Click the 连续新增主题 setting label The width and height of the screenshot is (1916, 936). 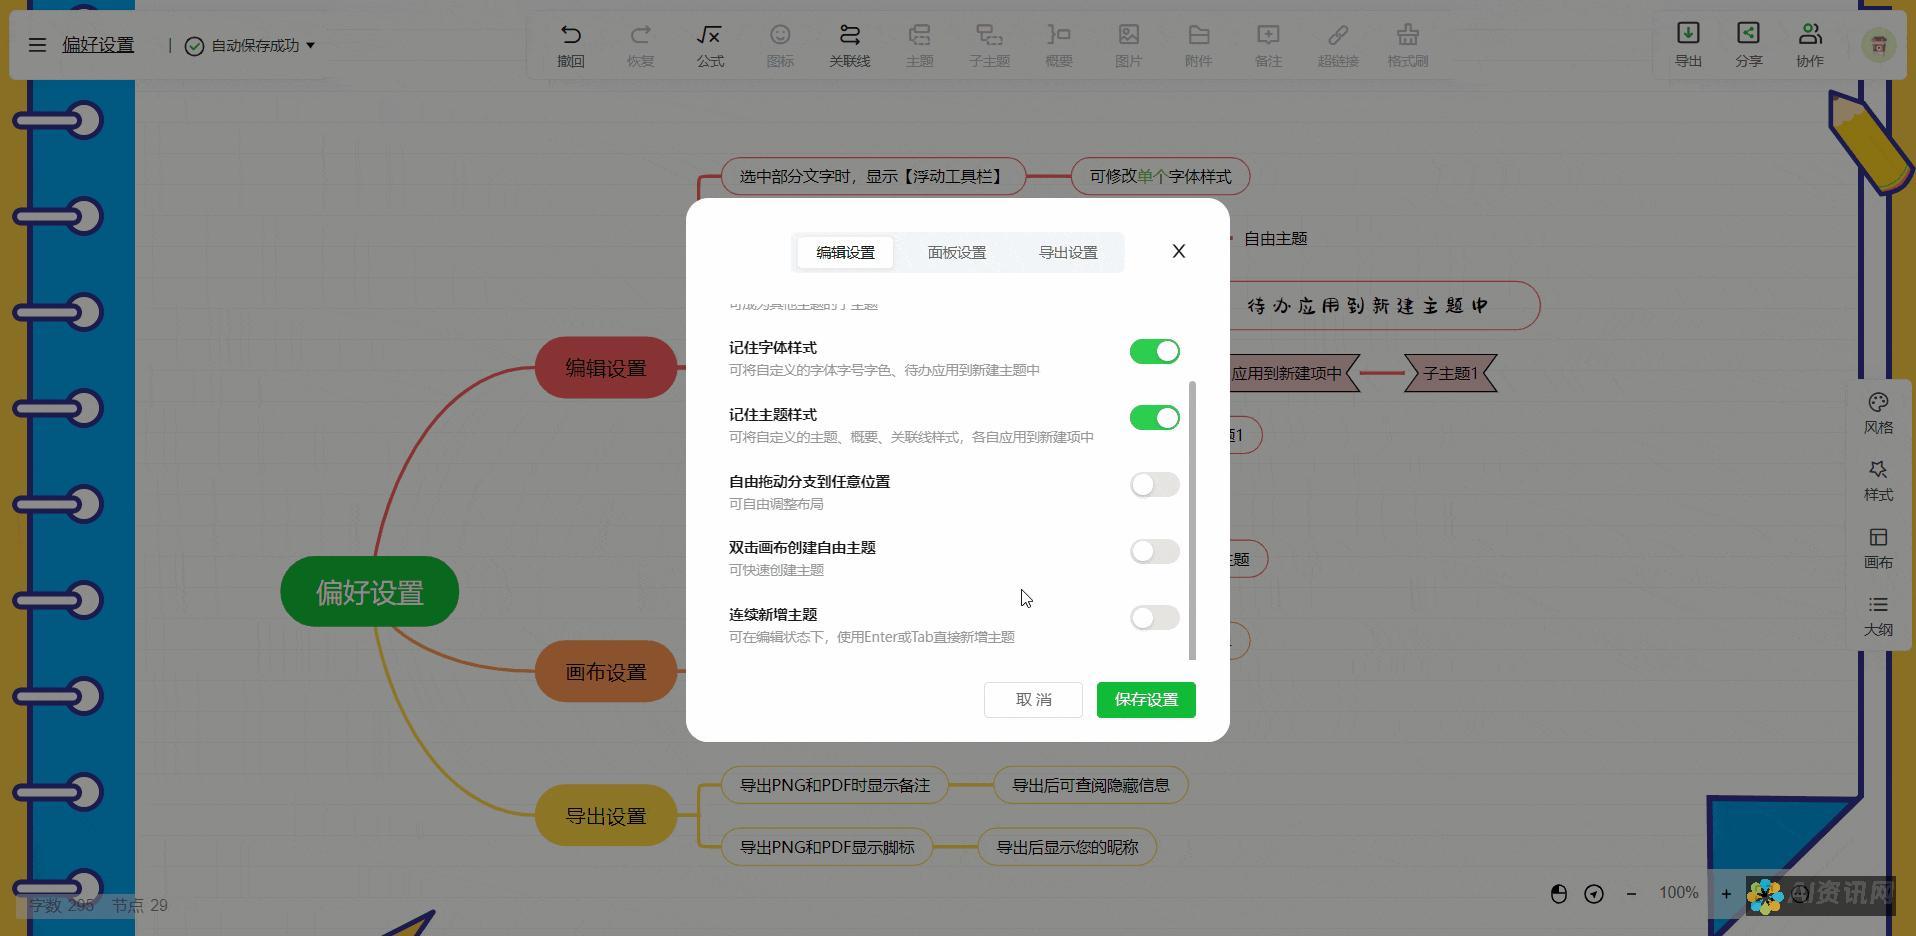773,615
